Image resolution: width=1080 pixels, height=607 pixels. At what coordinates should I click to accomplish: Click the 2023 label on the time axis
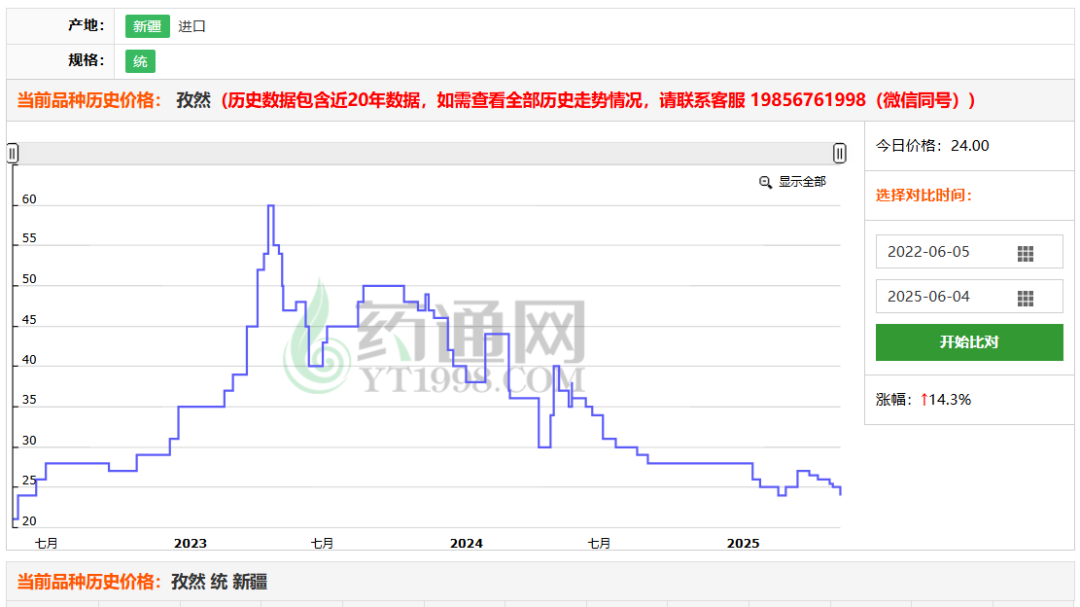pyautogui.click(x=190, y=544)
